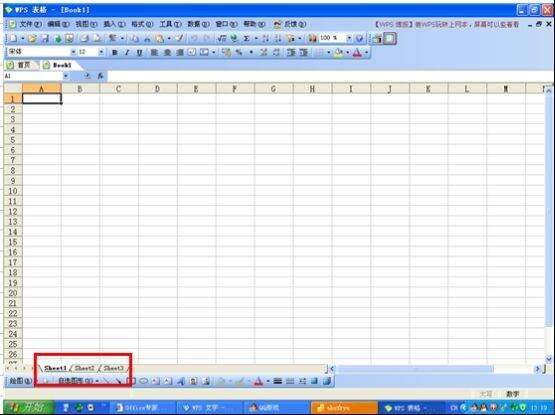This screenshot has height=415, width=555.
Task: Open the font color dropdown arrow
Action: click(366, 52)
